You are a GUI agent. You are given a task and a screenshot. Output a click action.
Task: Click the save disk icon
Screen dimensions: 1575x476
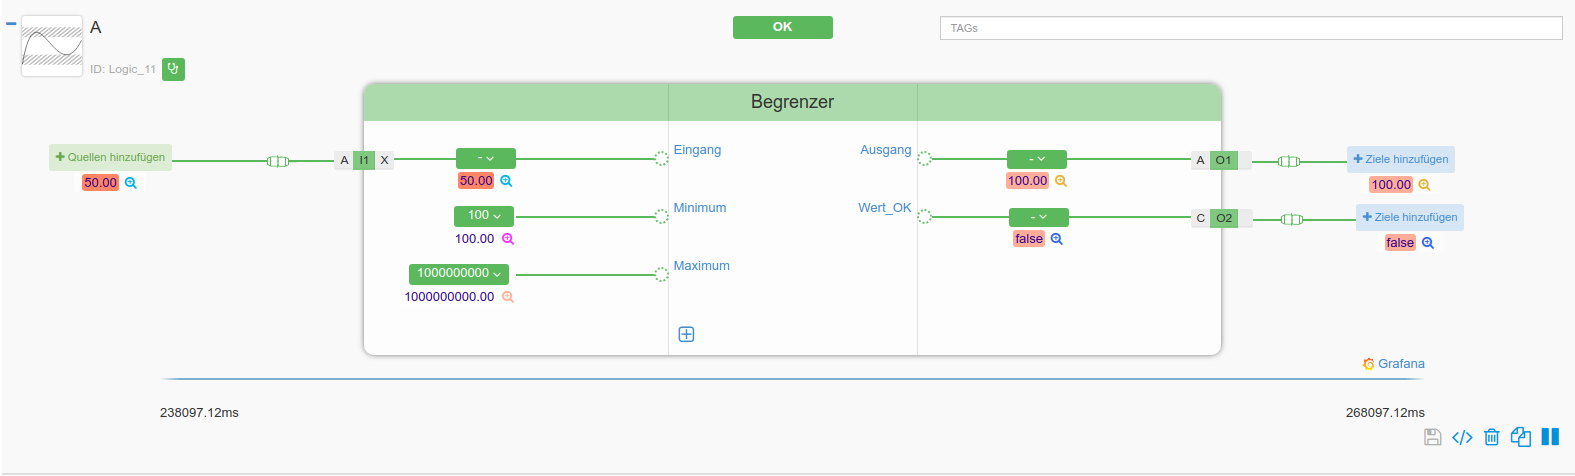point(1432,437)
